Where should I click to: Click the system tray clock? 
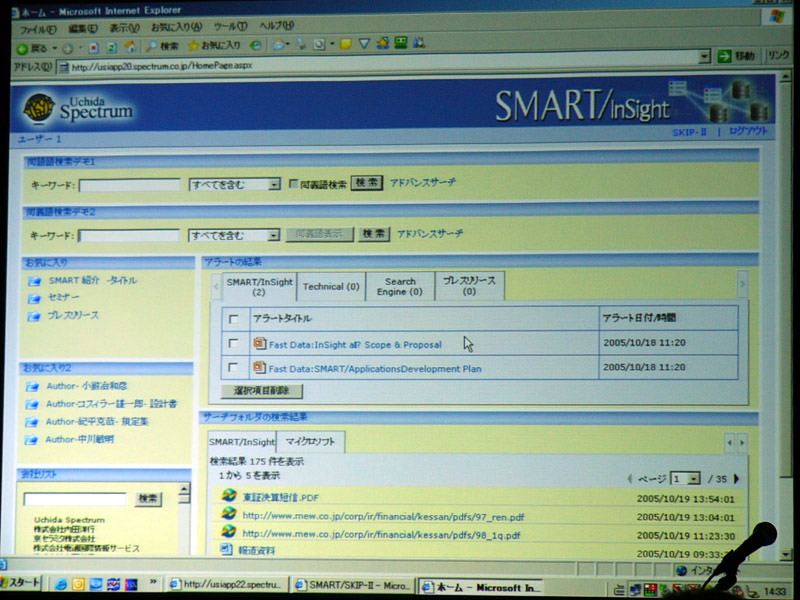pyautogui.click(x=776, y=591)
